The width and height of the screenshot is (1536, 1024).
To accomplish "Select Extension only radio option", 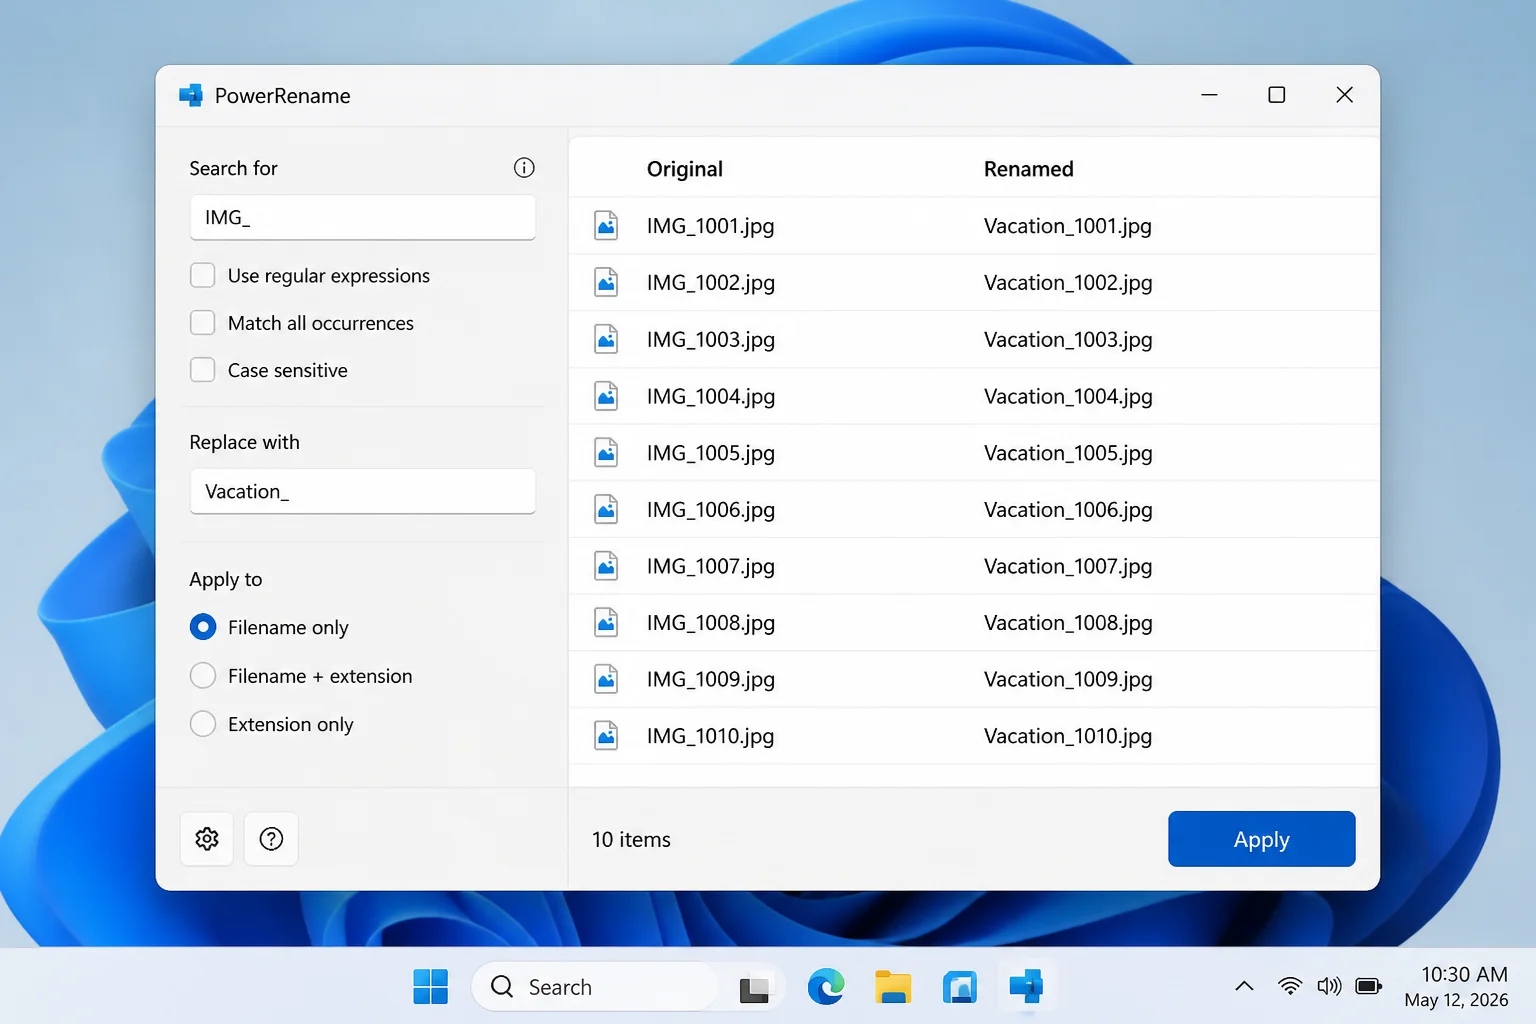I will click(202, 724).
